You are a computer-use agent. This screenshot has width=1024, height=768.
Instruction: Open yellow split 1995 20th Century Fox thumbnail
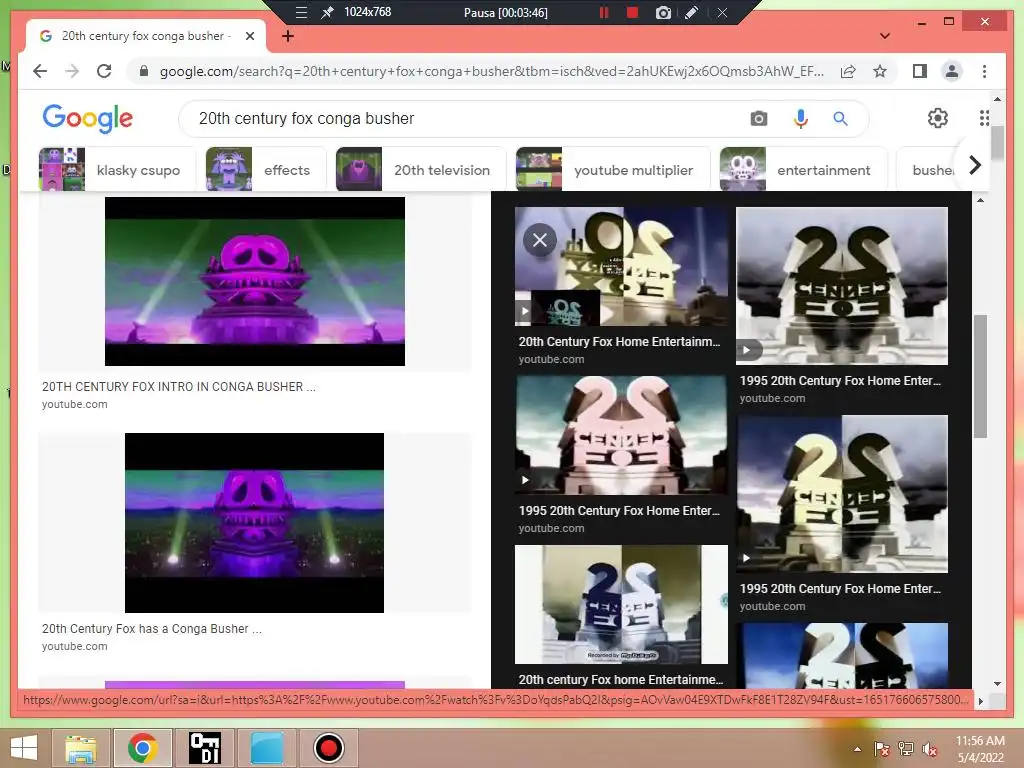click(842, 494)
